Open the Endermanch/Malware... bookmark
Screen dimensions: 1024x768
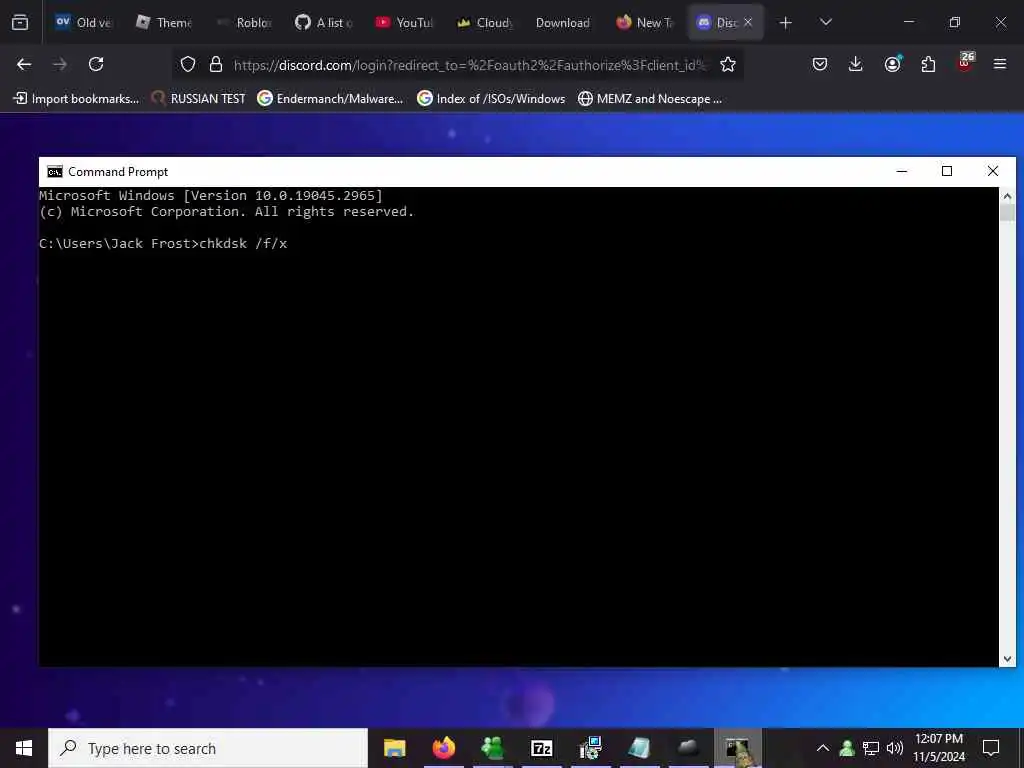click(330, 99)
